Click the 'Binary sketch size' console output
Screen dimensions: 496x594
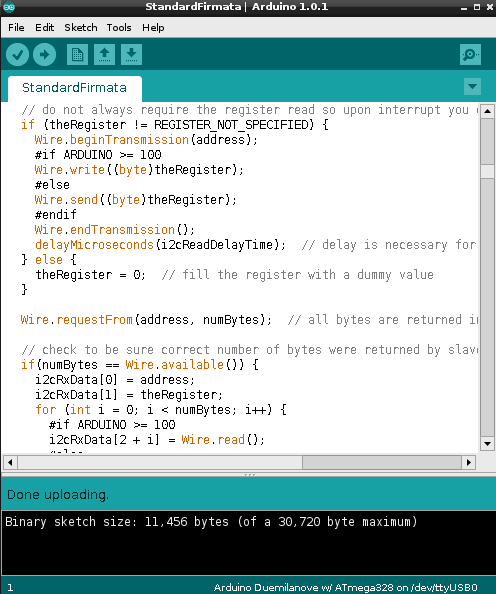[x=211, y=522]
